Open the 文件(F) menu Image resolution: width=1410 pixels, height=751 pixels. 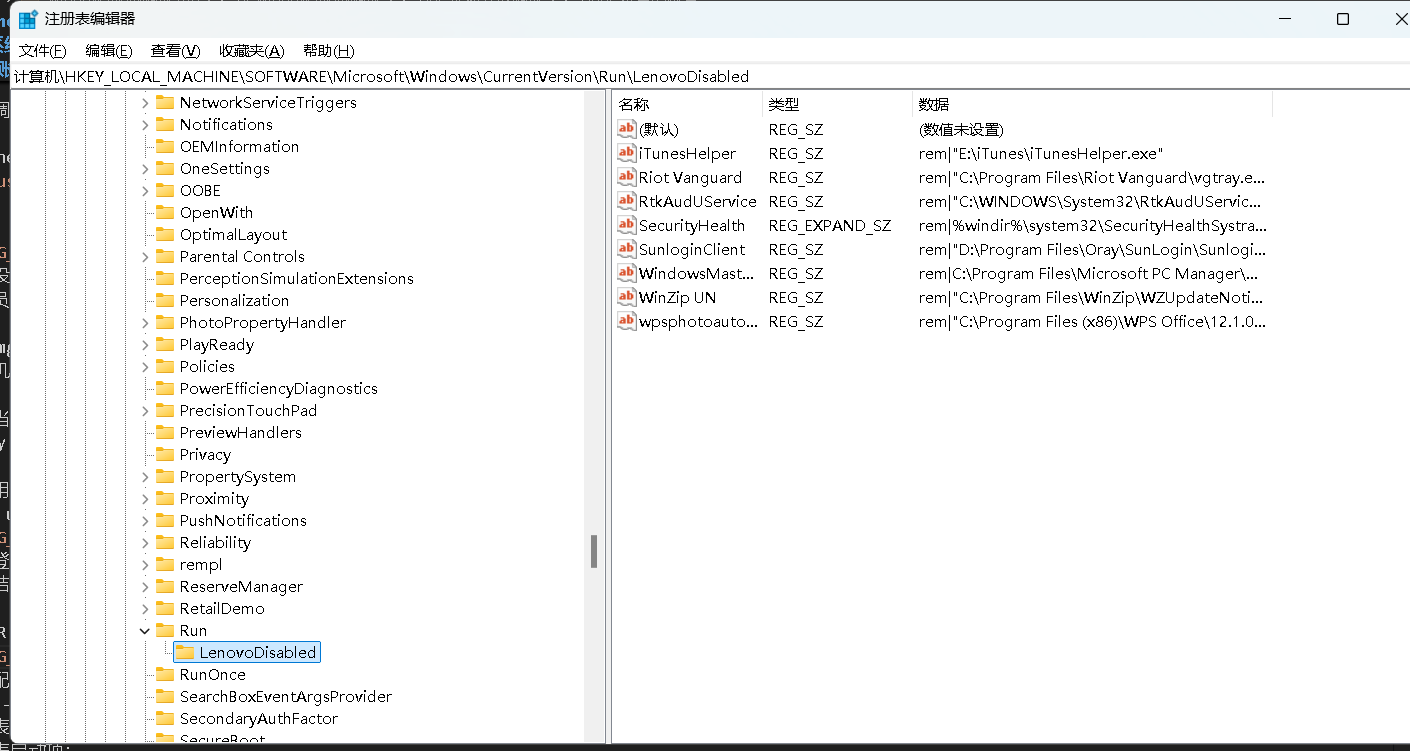point(43,51)
